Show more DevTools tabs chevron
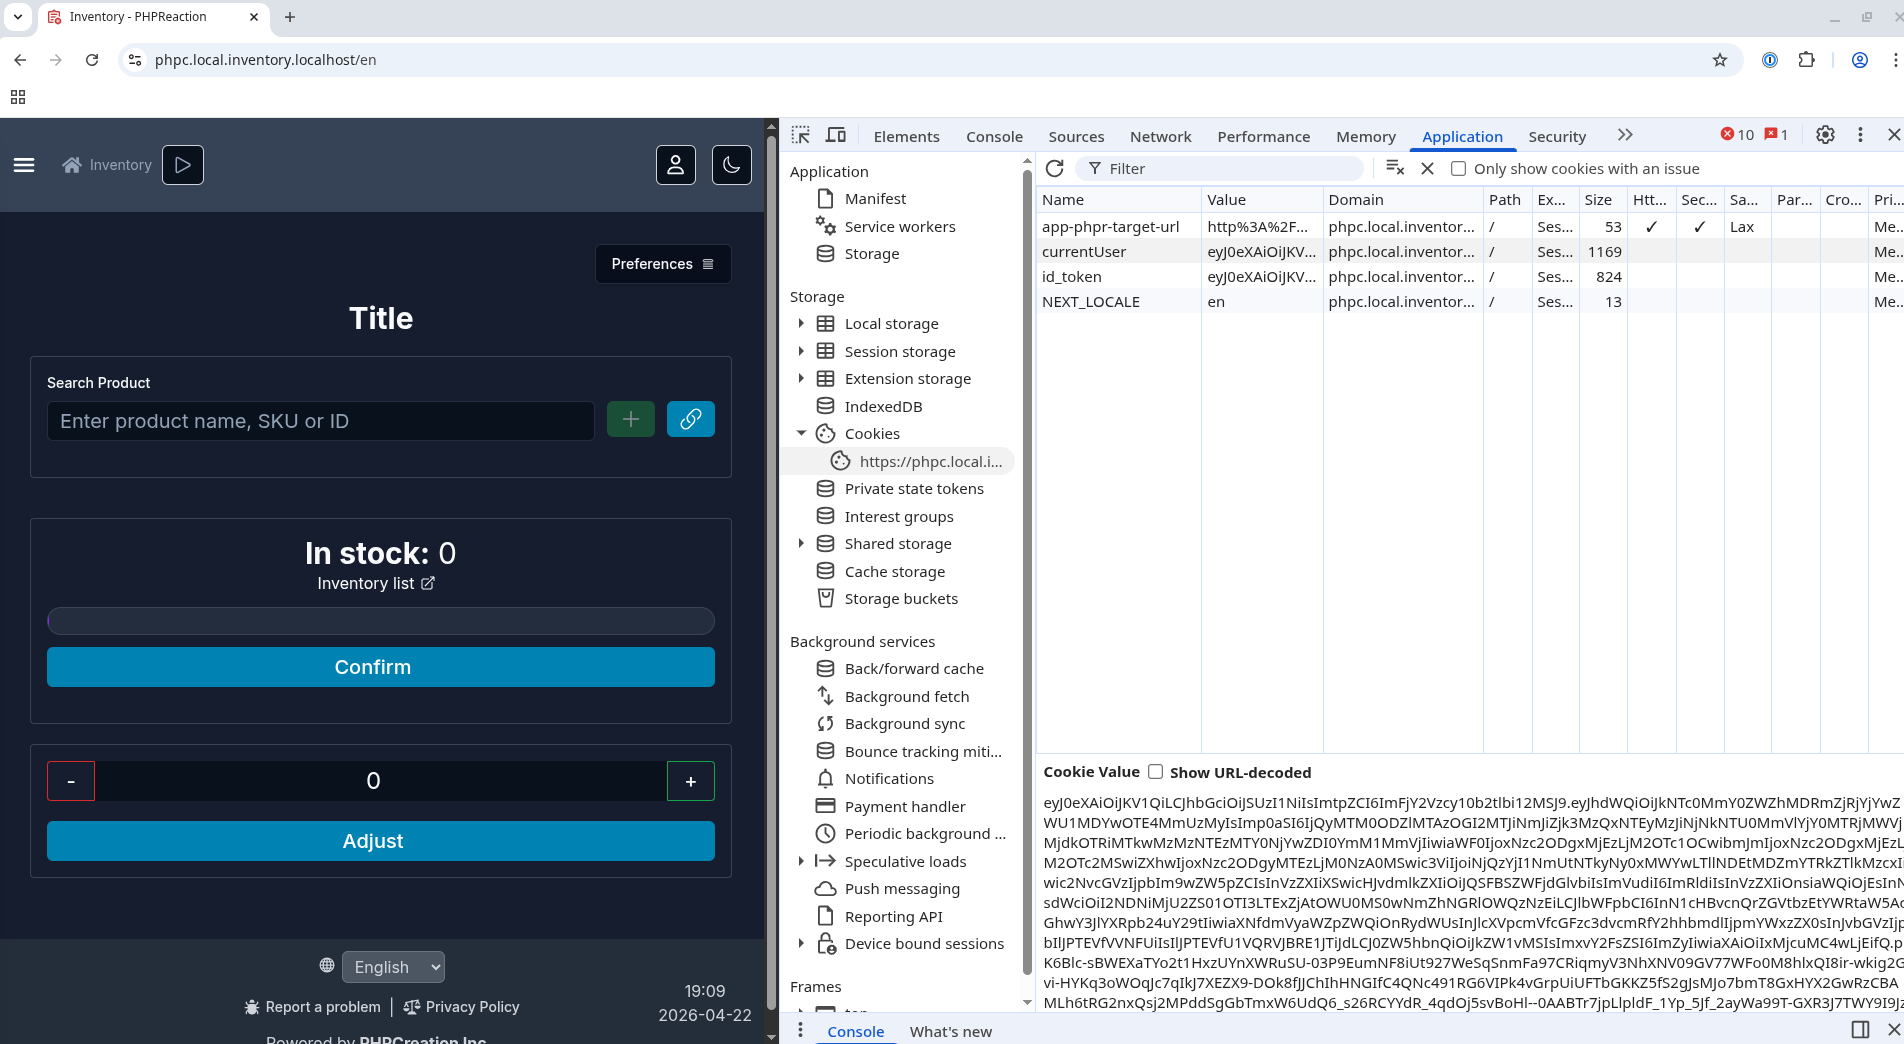Image resolution: width=1904 pixels, height=1044 pixels. (x=1625, y=135)
